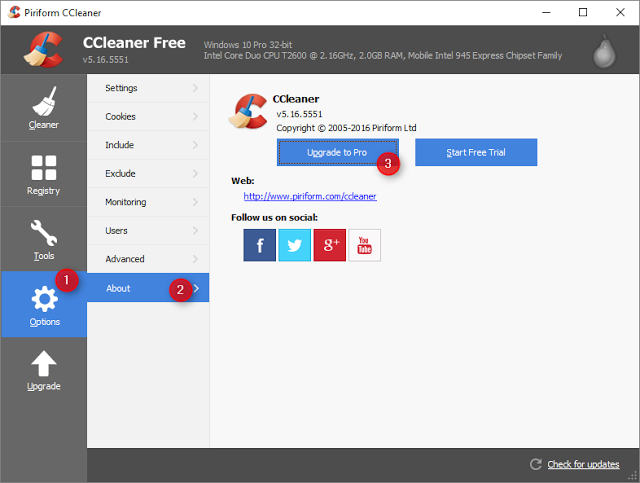Click the CCleaner logo in About pane

click(x=248, y=111)
